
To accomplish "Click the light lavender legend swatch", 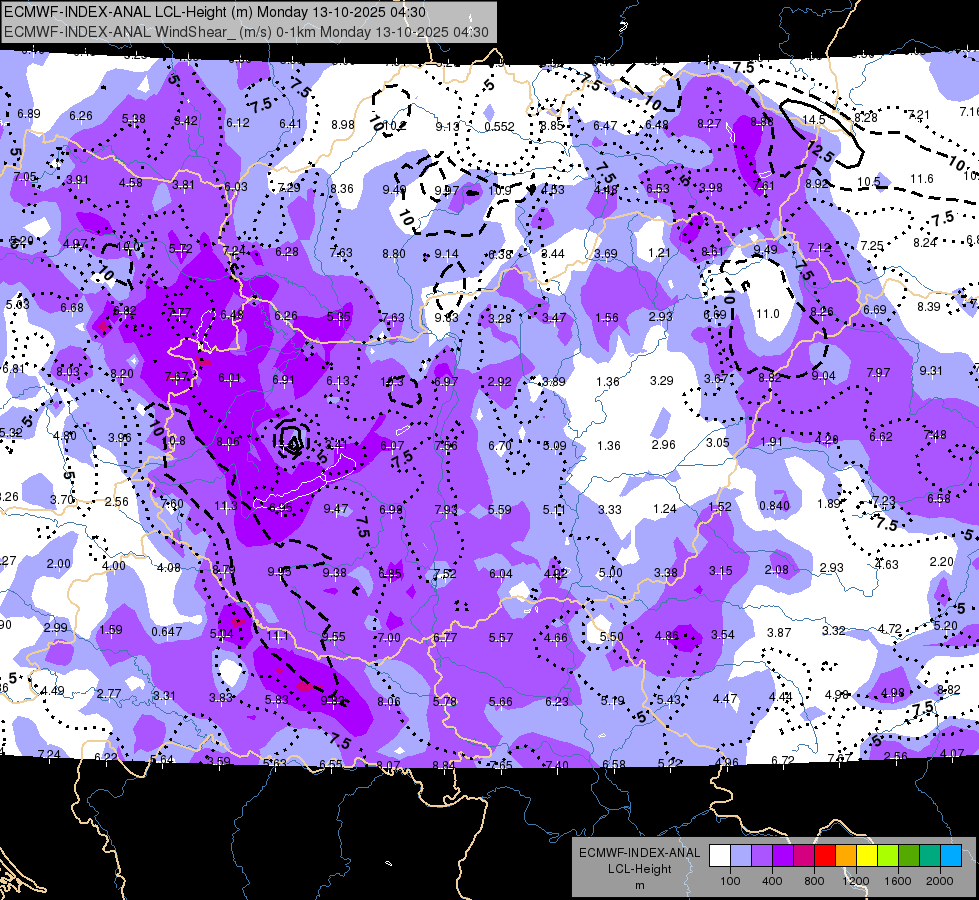I will coord(740,856).
